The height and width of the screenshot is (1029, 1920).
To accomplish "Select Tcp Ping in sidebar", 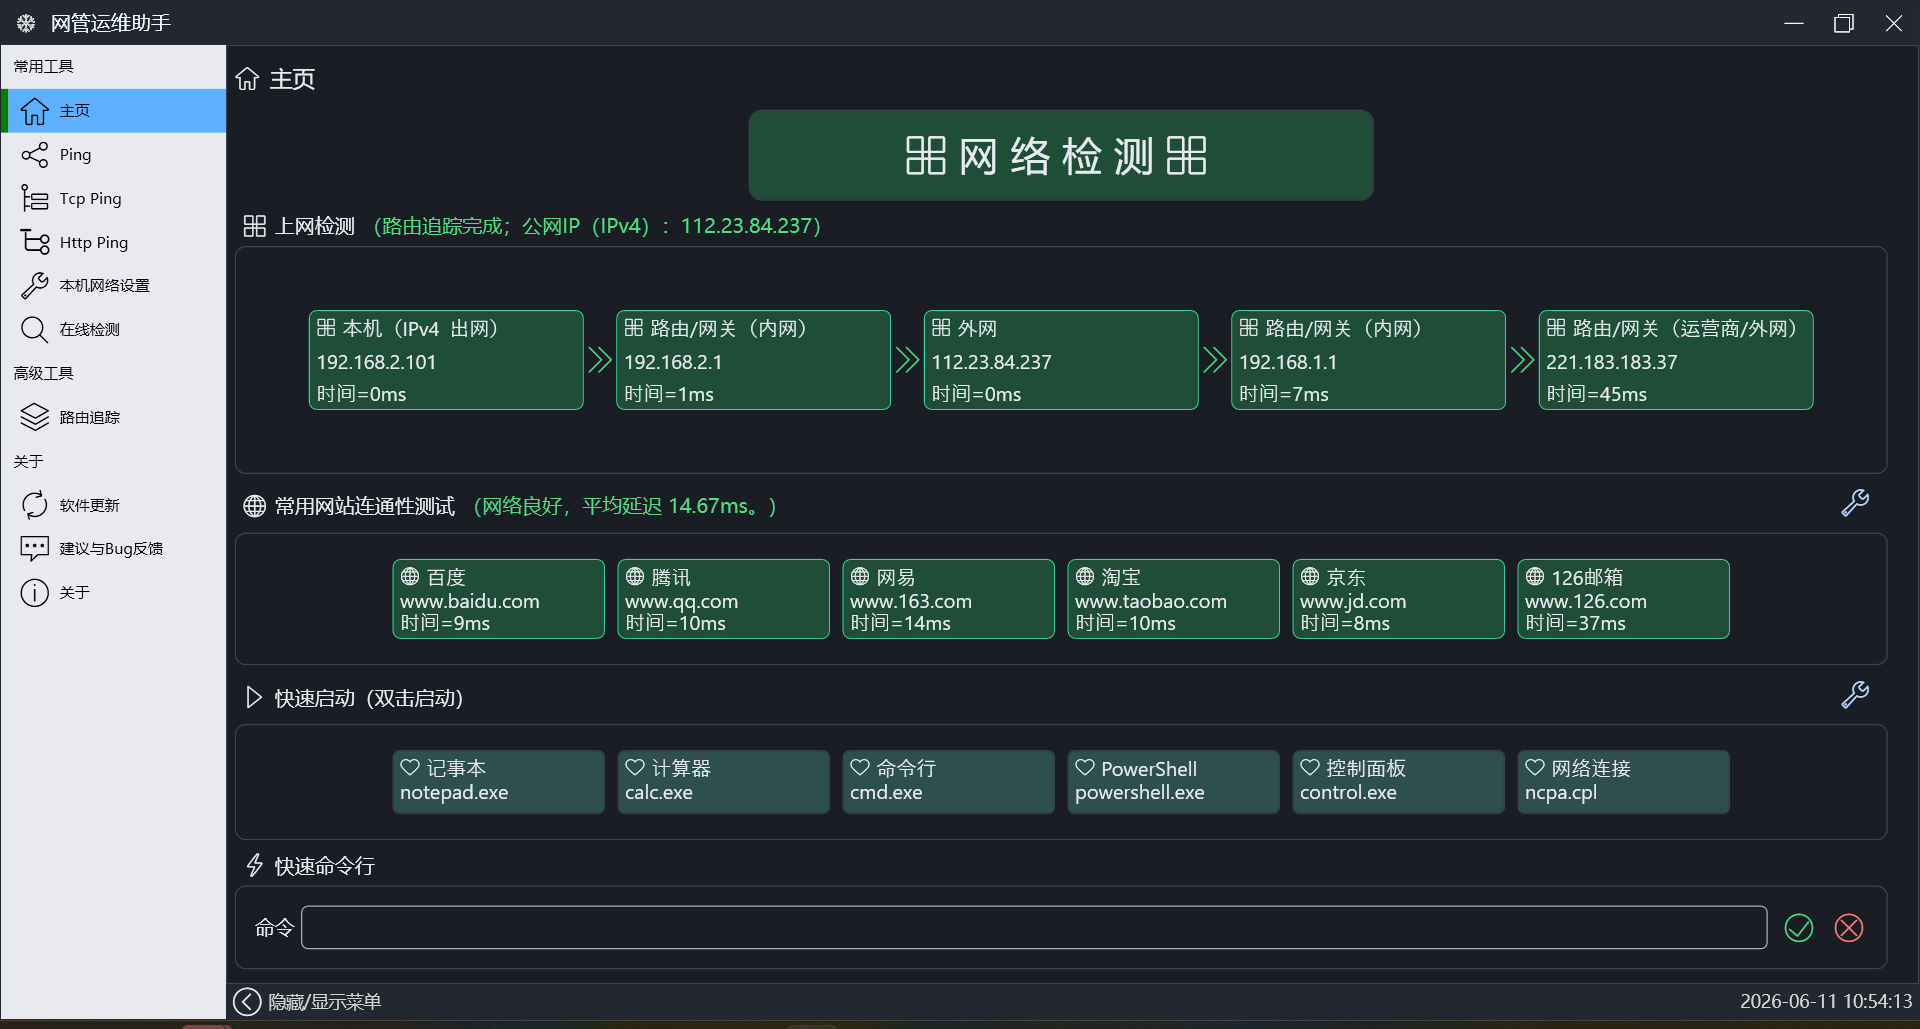I will (x=114, y=199).
